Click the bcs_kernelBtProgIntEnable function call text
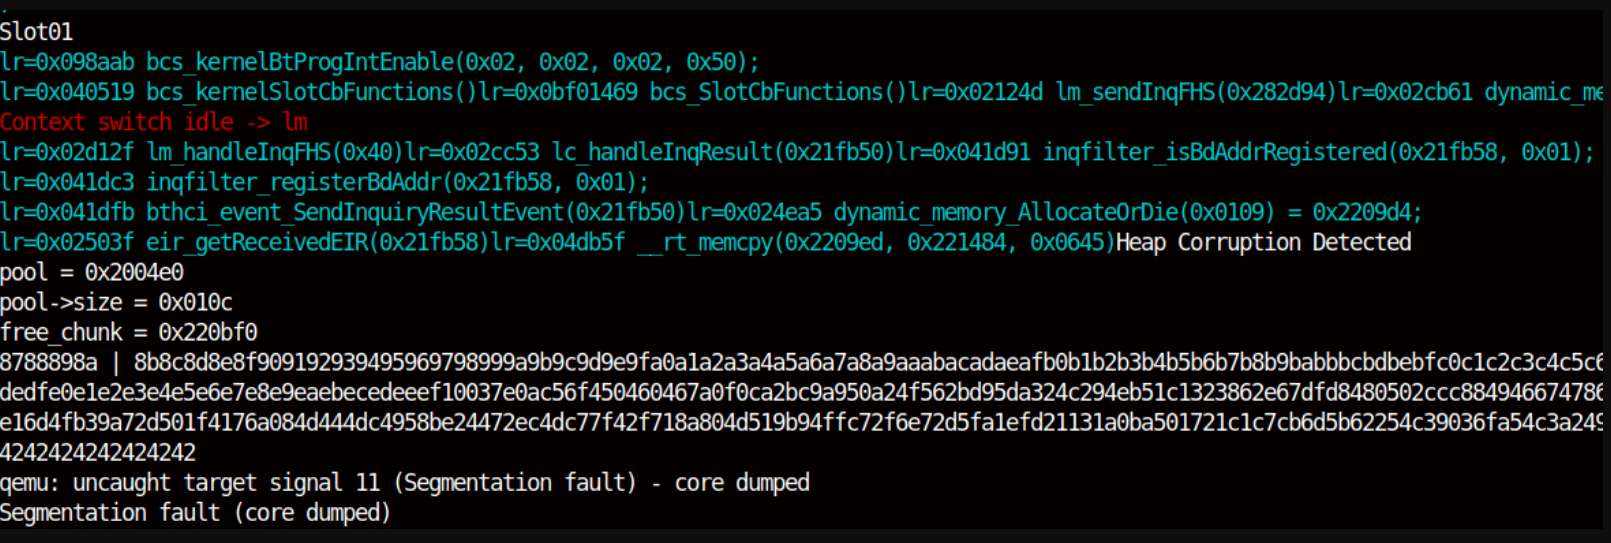1611x543 pixels. (453, 62)
